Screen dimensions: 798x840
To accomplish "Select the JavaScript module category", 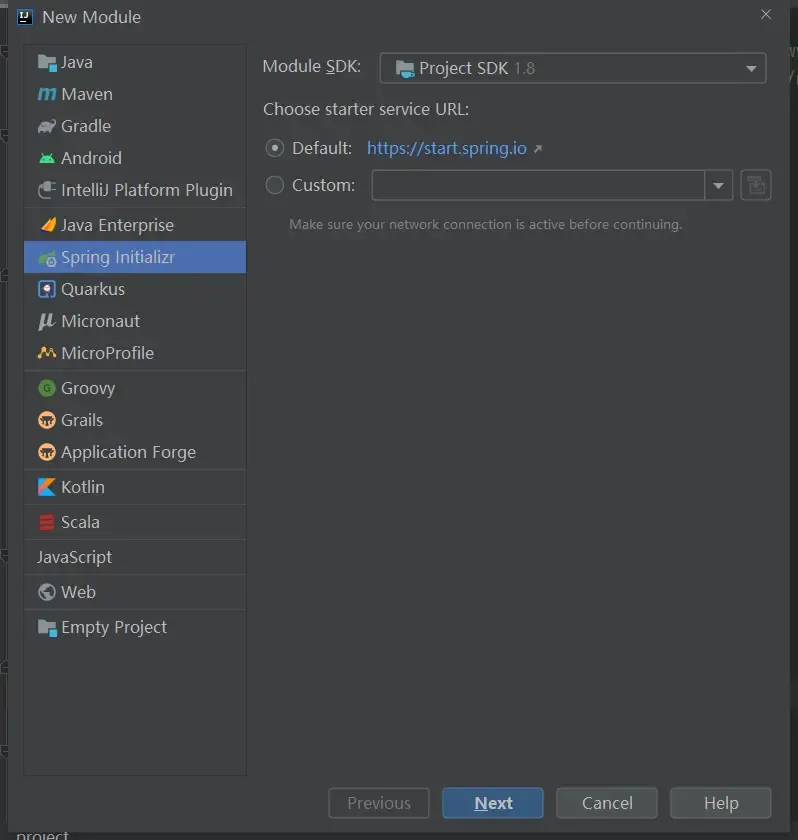I will 75,557.
